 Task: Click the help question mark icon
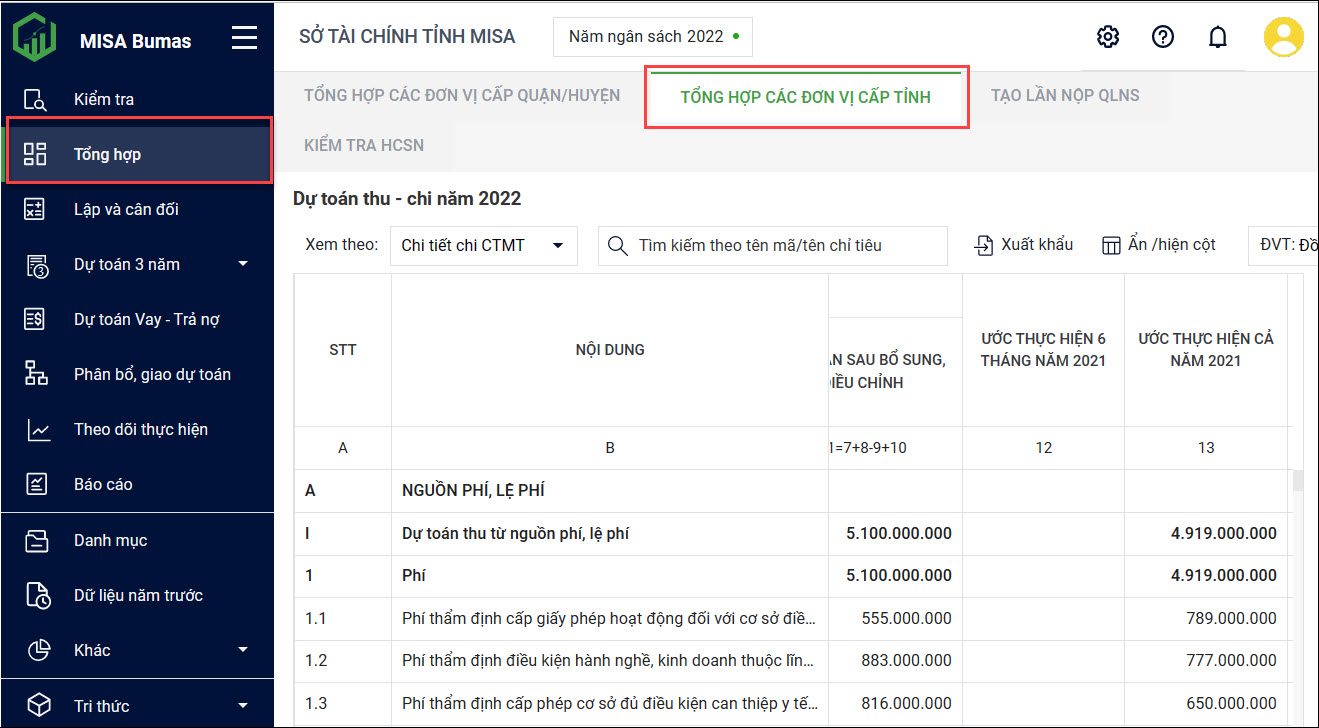(1162, 37)
